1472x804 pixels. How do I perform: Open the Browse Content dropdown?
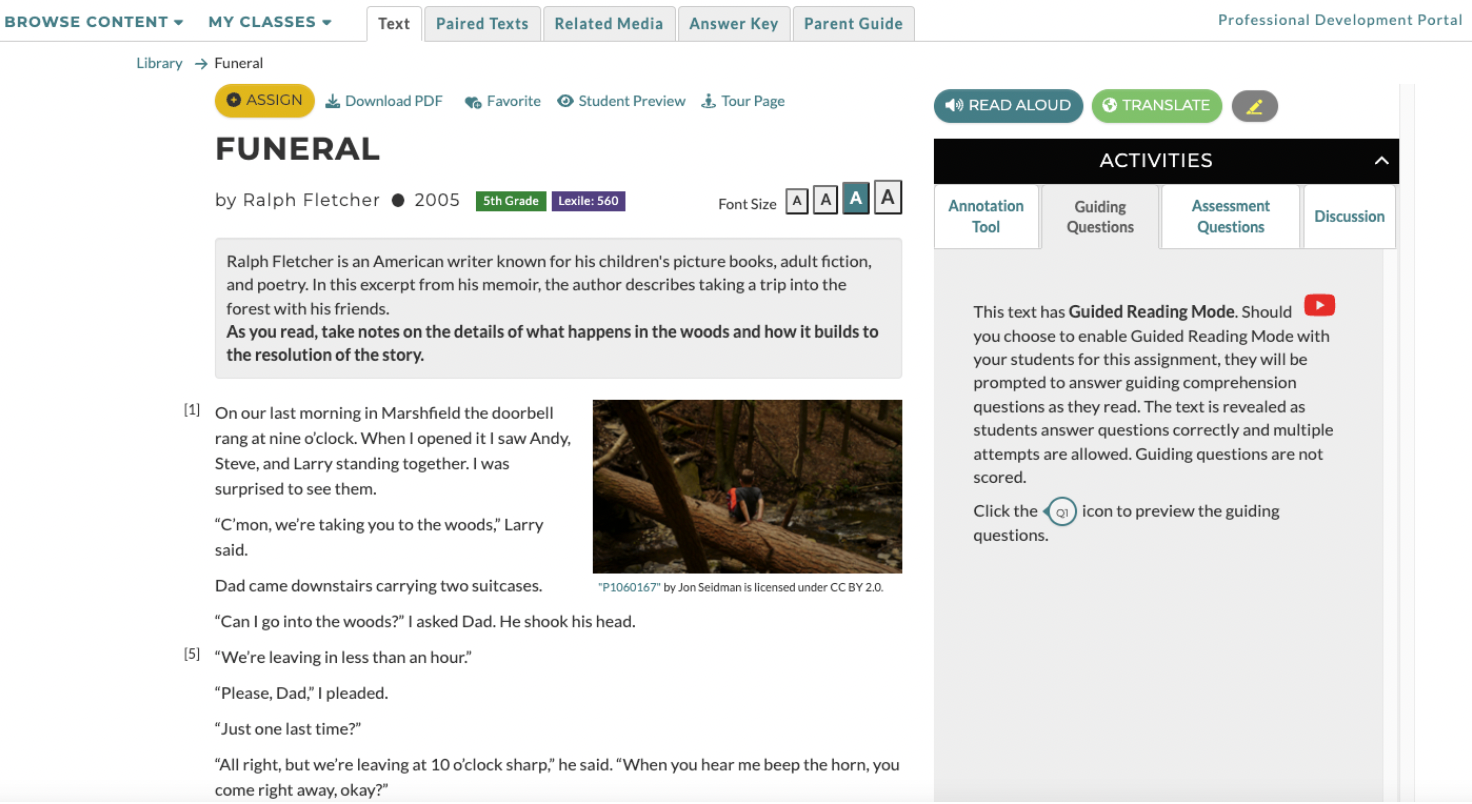94,22
